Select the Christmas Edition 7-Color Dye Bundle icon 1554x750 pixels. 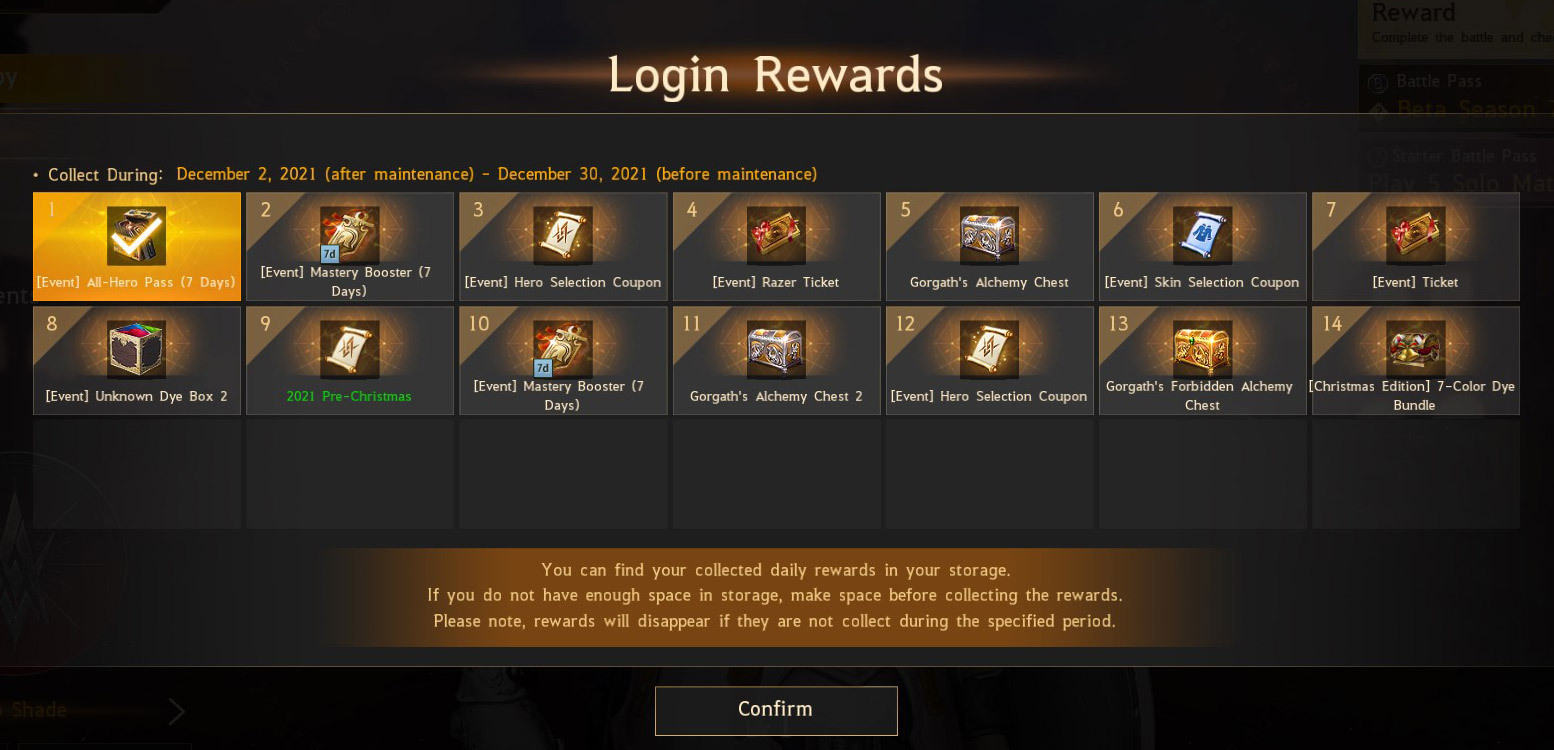1415,350
